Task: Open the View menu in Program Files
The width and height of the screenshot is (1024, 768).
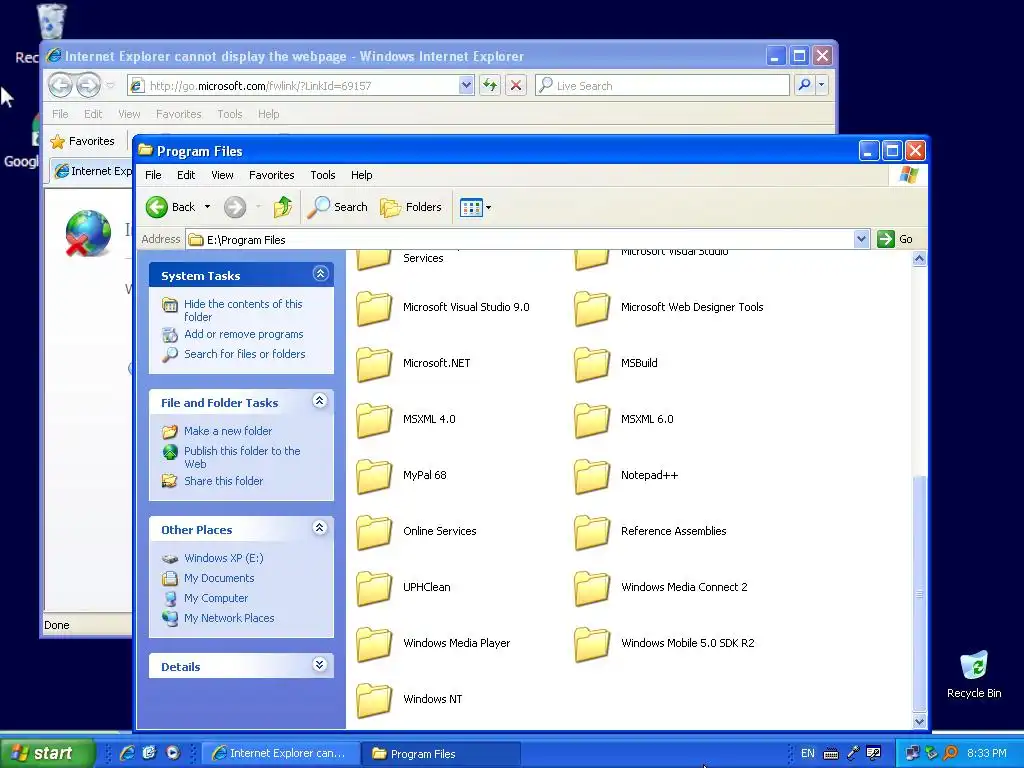Action: tap(222, 175)
